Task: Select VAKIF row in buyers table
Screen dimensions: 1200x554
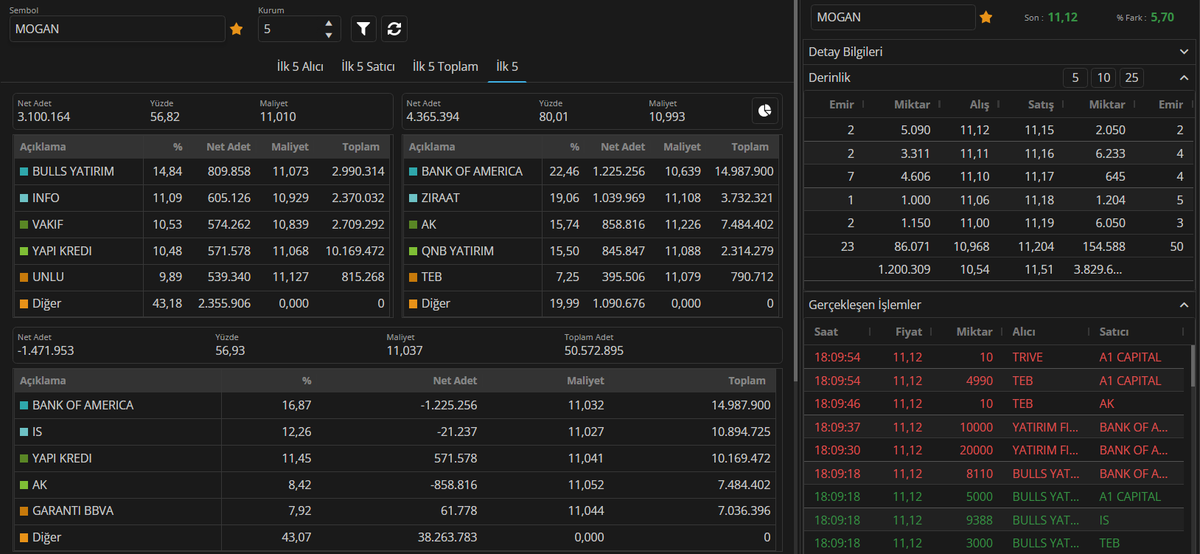Action: 202,224
